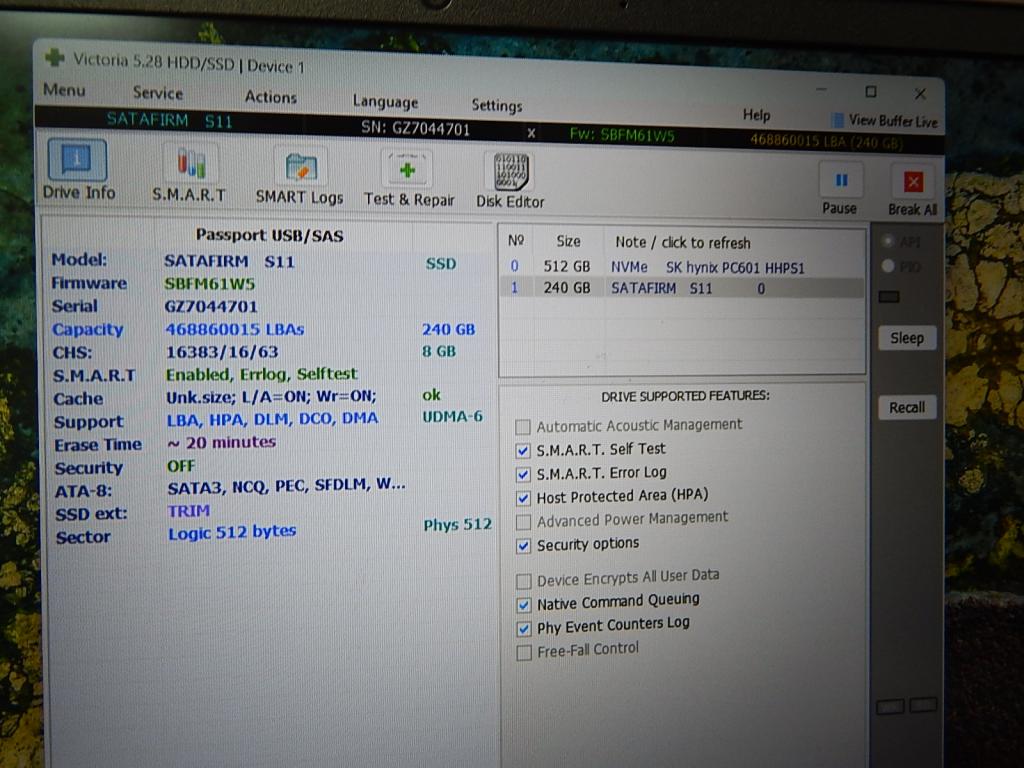This screenshot has width=1024, height=768.
Task: Toggle Advanced Power Management checkbox
Action: [x=523, y=522]
